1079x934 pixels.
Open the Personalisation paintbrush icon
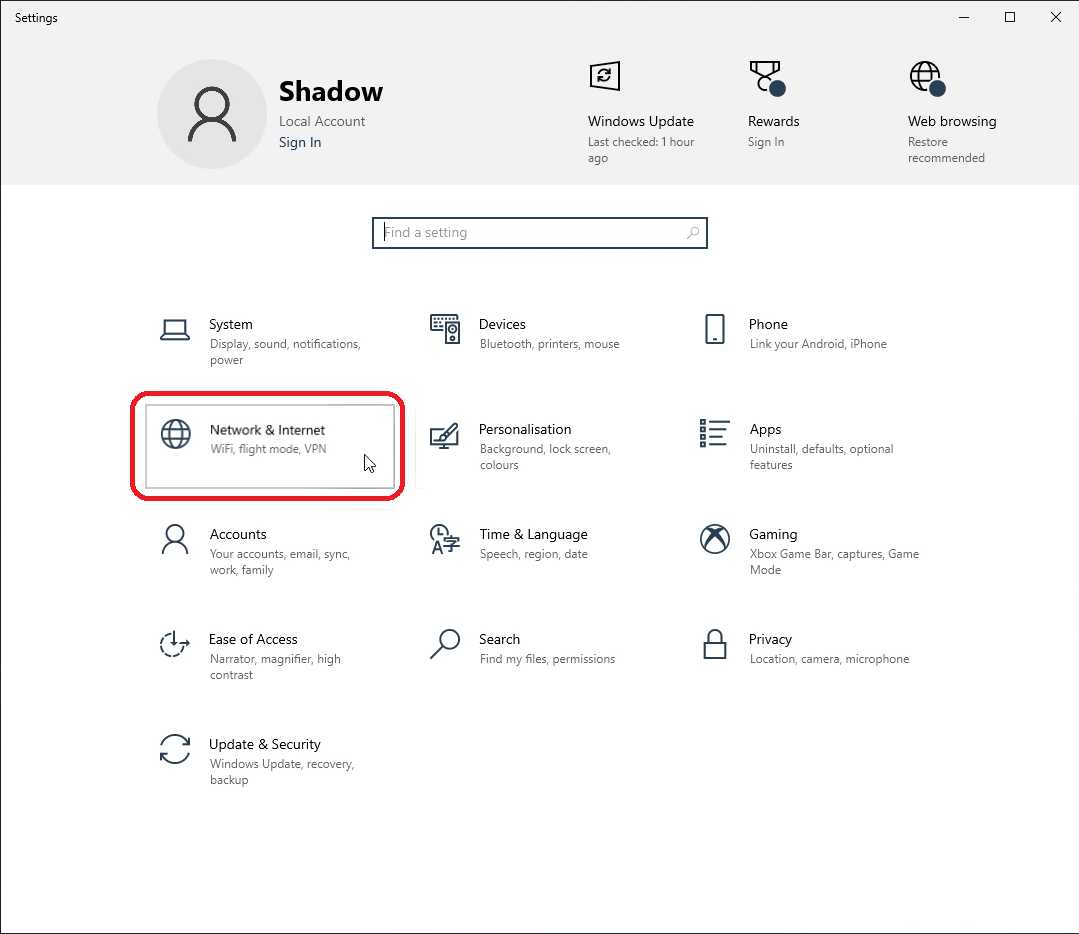tap(445, 436)
